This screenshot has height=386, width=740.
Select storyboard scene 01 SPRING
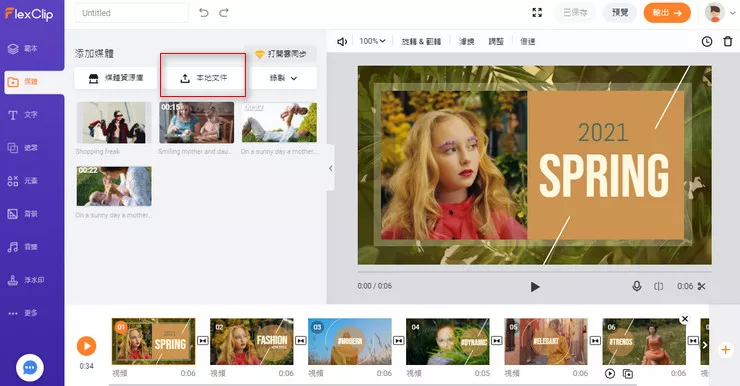coord(153,341)
